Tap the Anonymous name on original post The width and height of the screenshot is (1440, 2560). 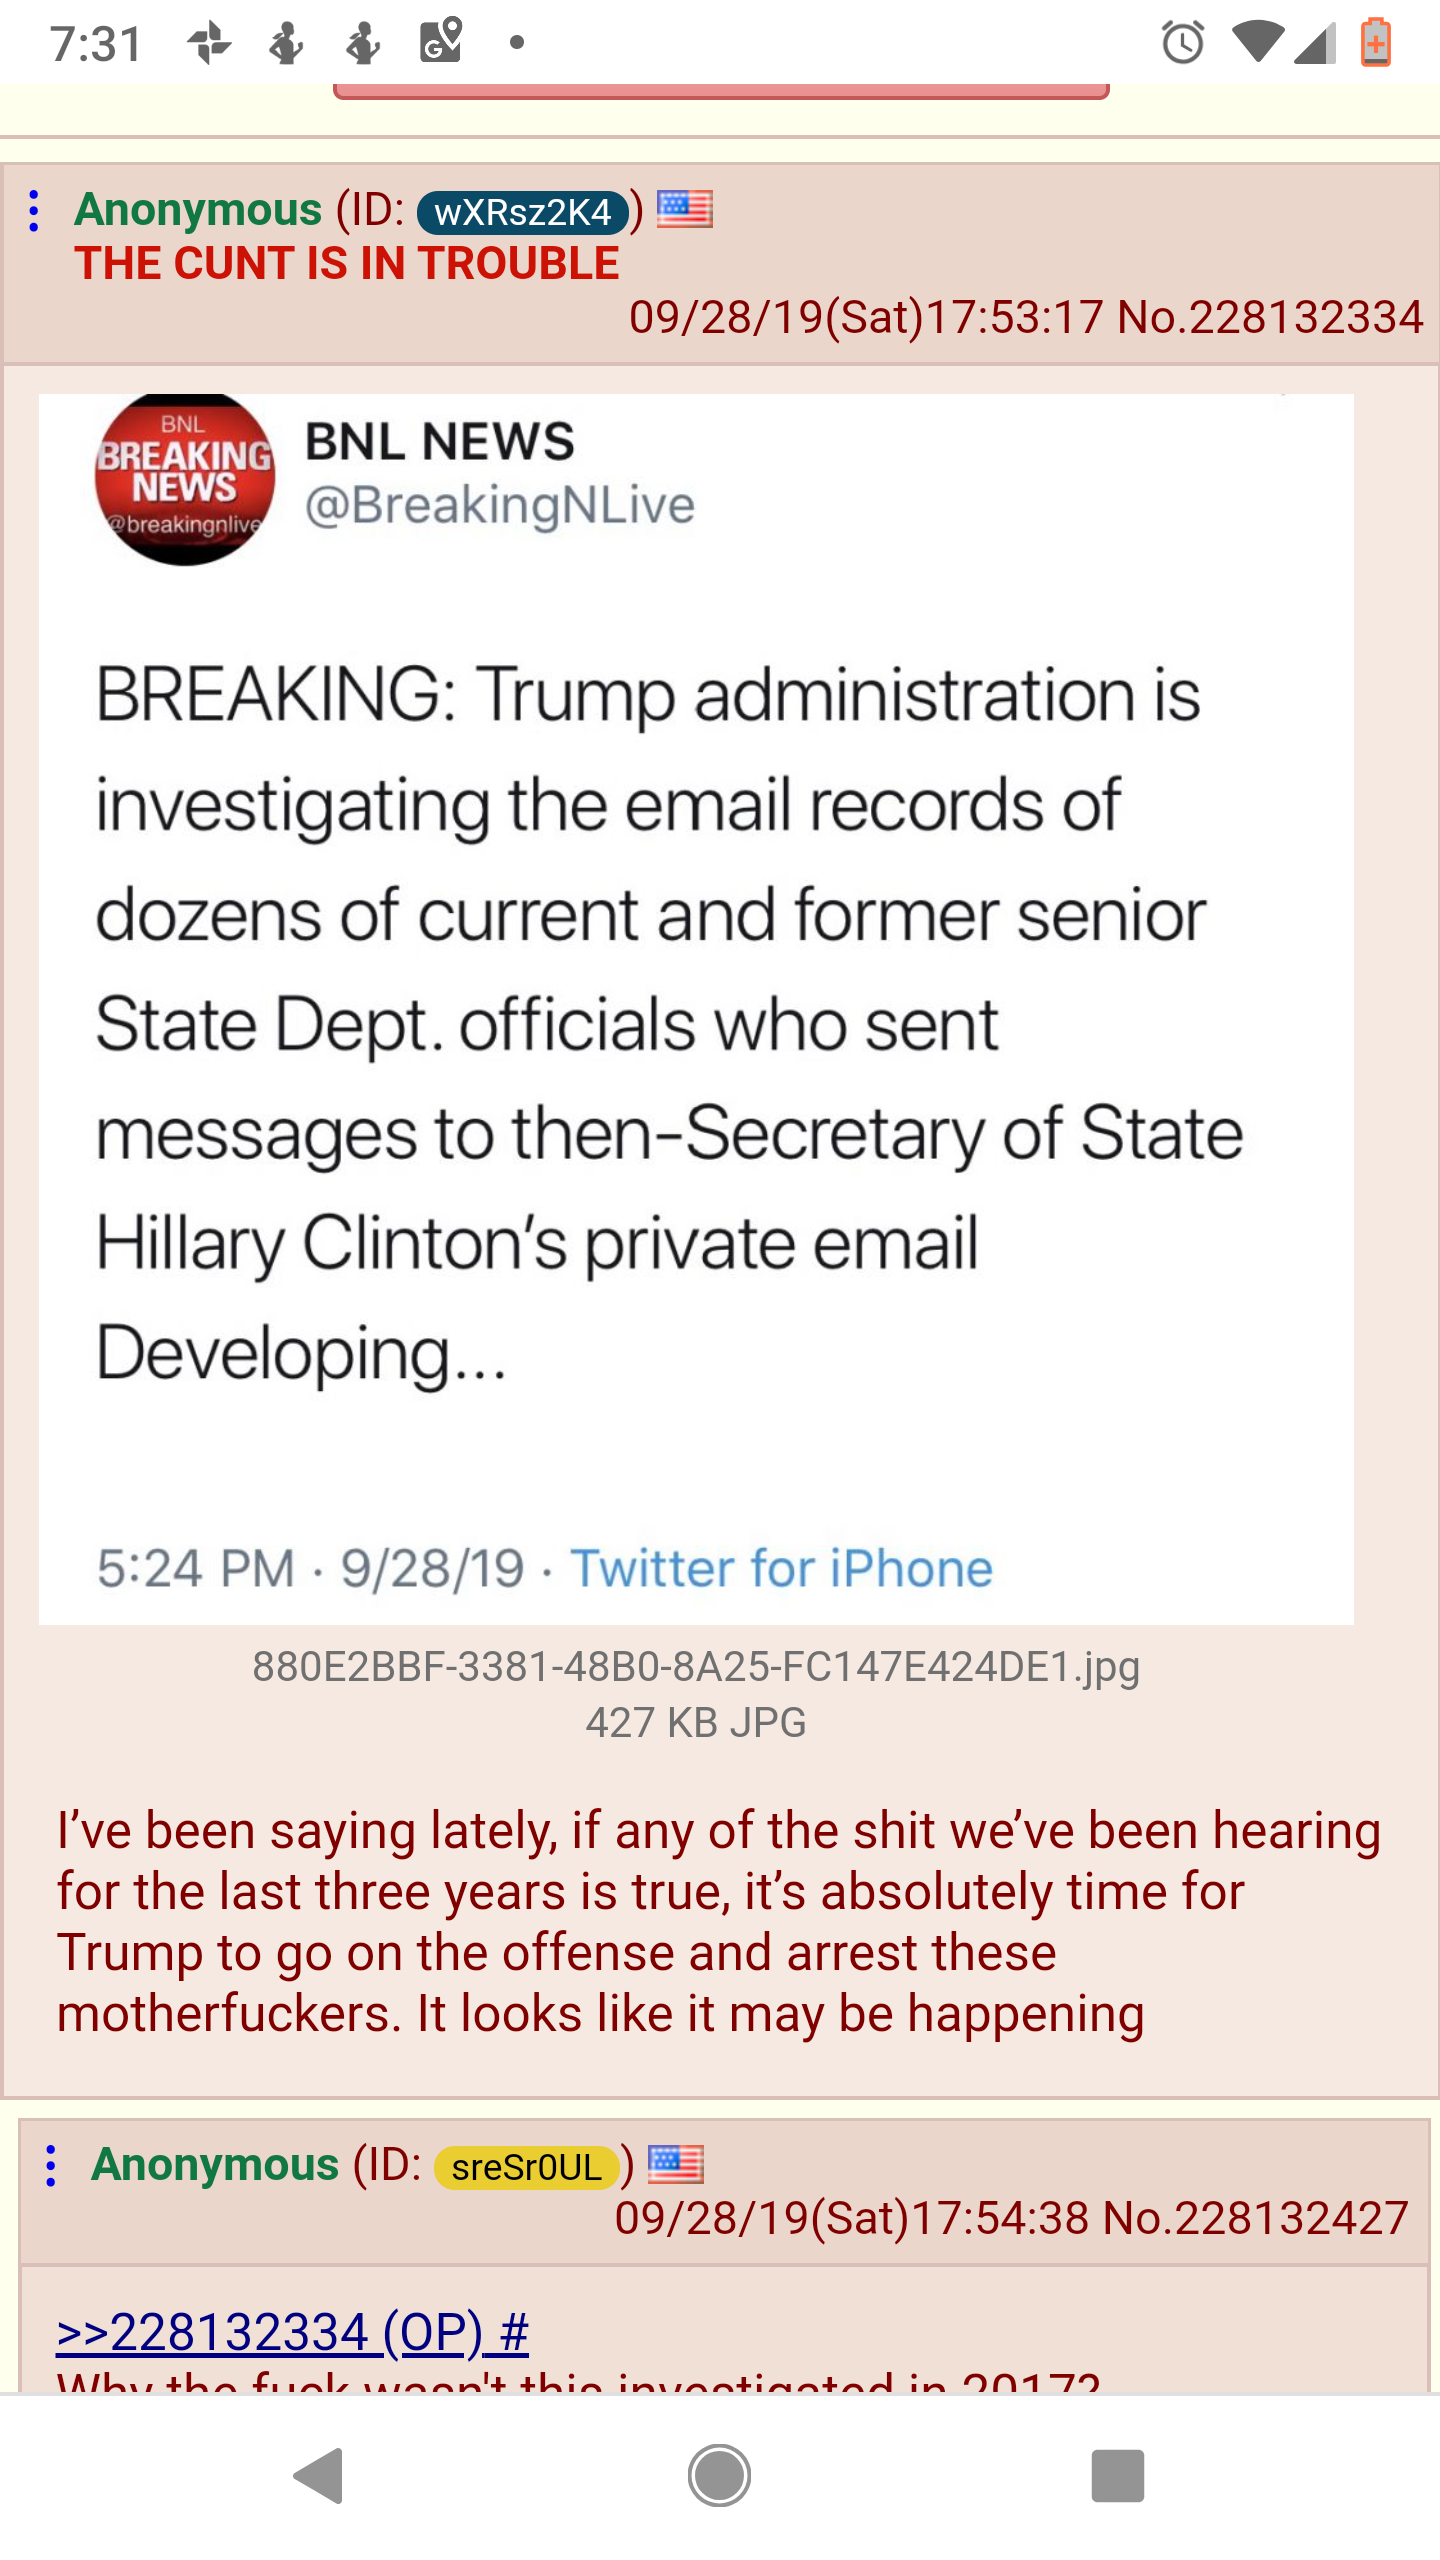coord(198,210)
